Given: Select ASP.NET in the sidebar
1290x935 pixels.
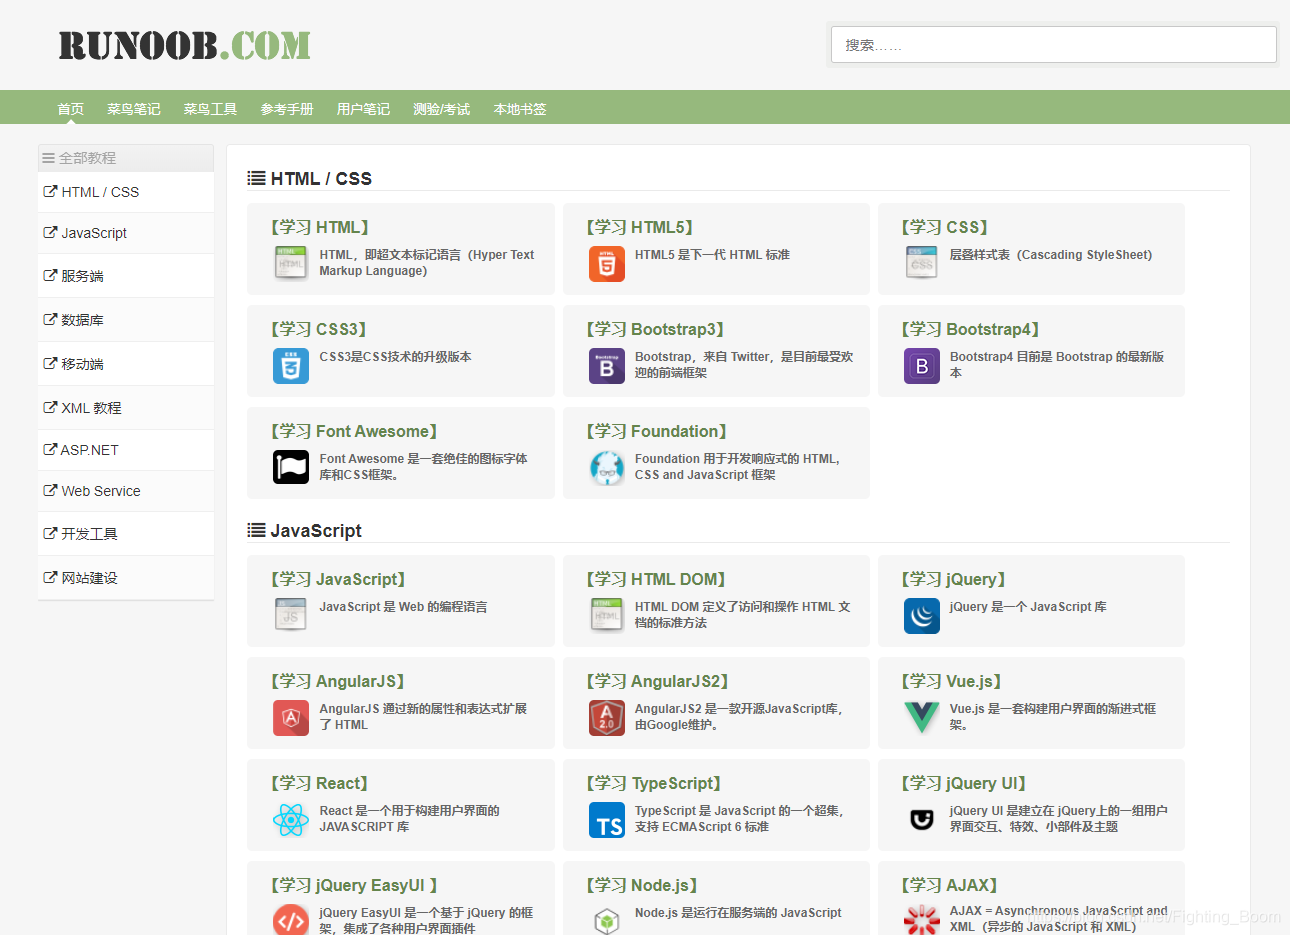Looking at the screenshot, I should point(126,450).
